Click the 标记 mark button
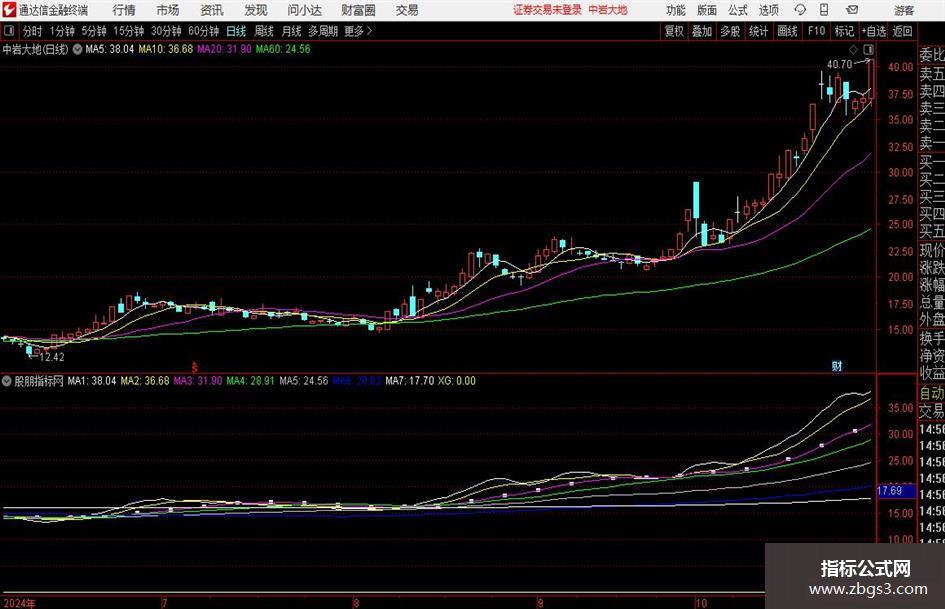The image size is (945, 609). 844,31
